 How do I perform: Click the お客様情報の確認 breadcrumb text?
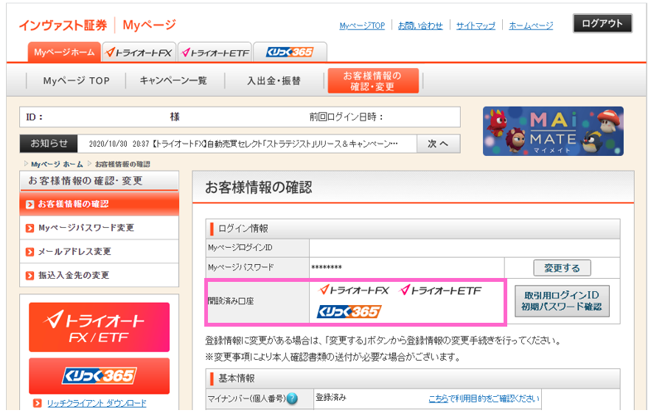122,164
